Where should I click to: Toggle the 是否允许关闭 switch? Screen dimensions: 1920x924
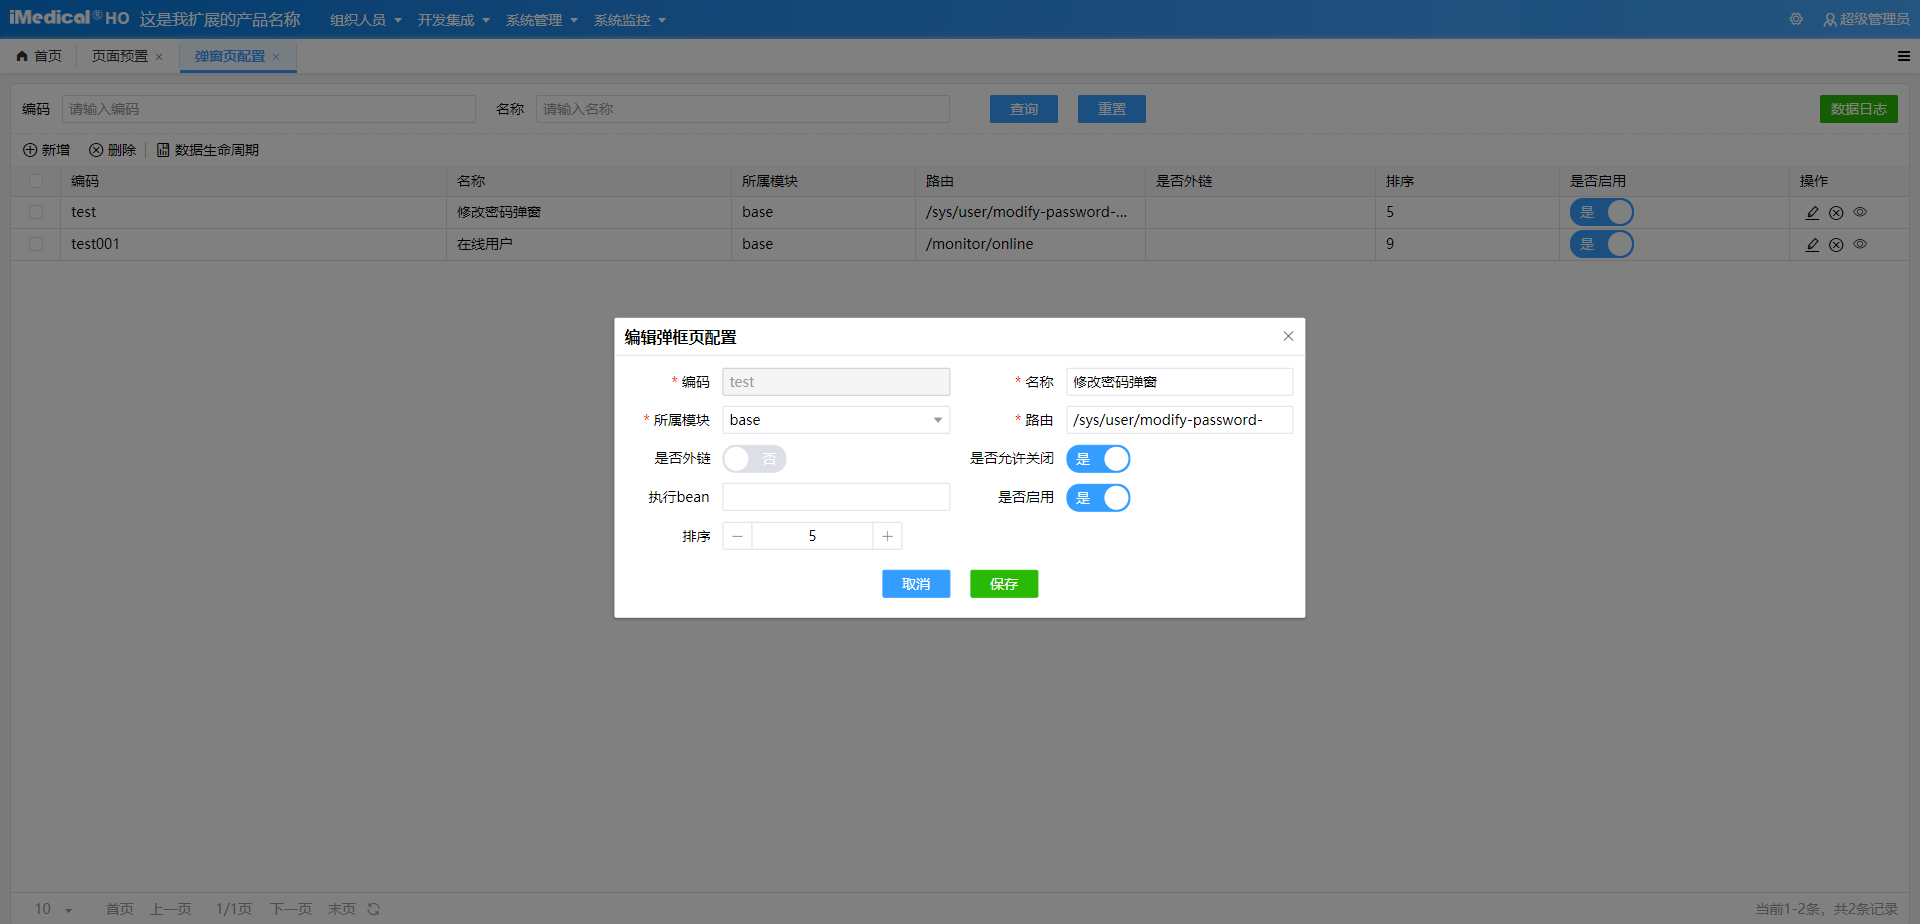tap(1098, 459)
